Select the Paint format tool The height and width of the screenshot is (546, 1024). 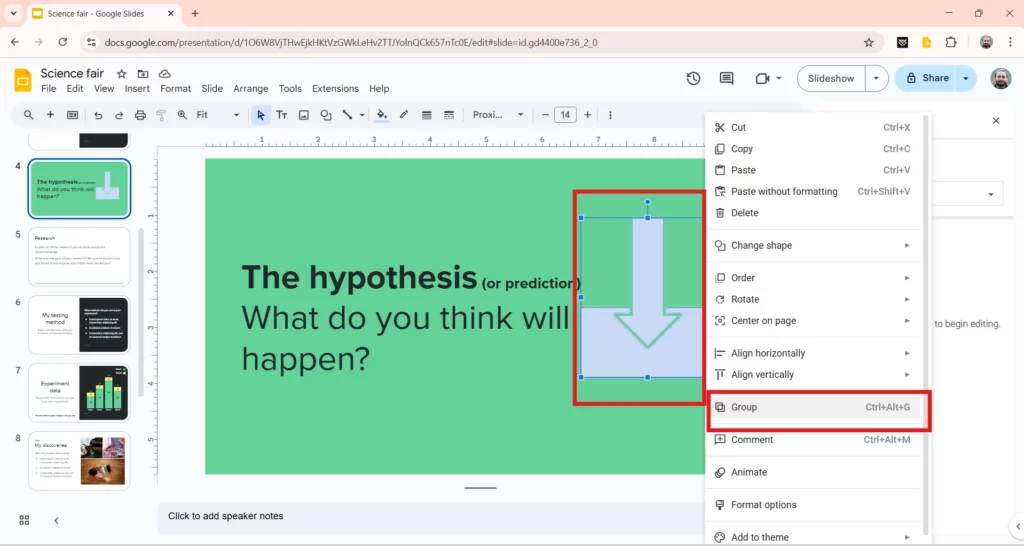(161, 115)
